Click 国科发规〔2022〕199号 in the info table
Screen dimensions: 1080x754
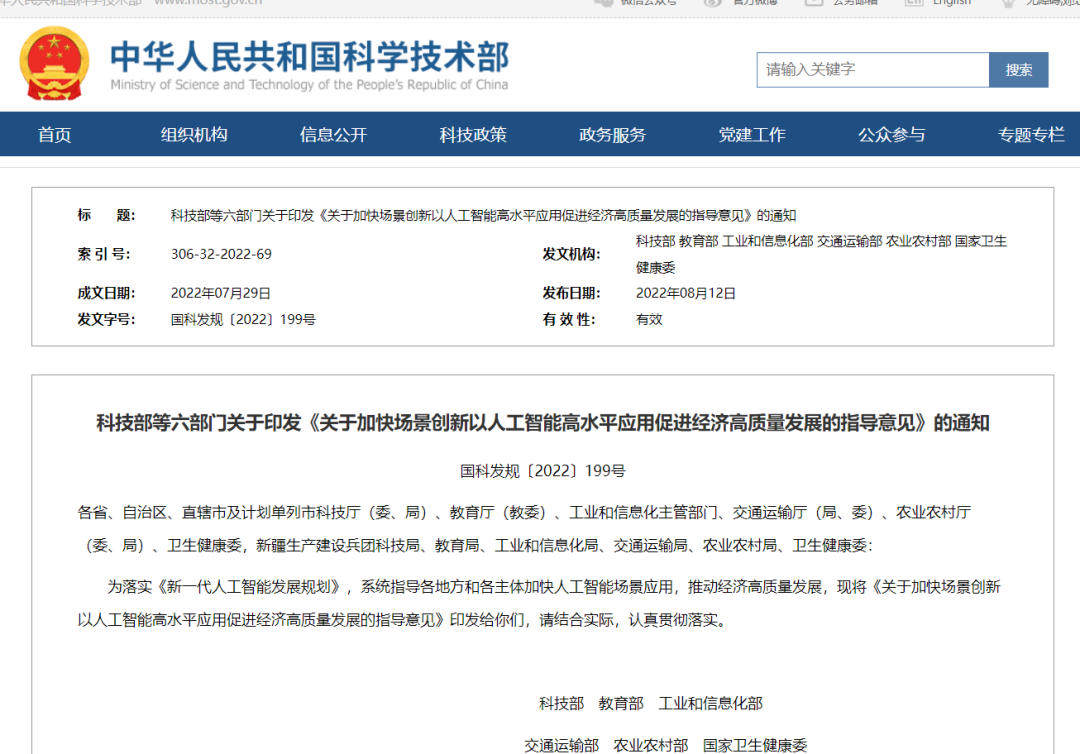click(x=243, y=320)
